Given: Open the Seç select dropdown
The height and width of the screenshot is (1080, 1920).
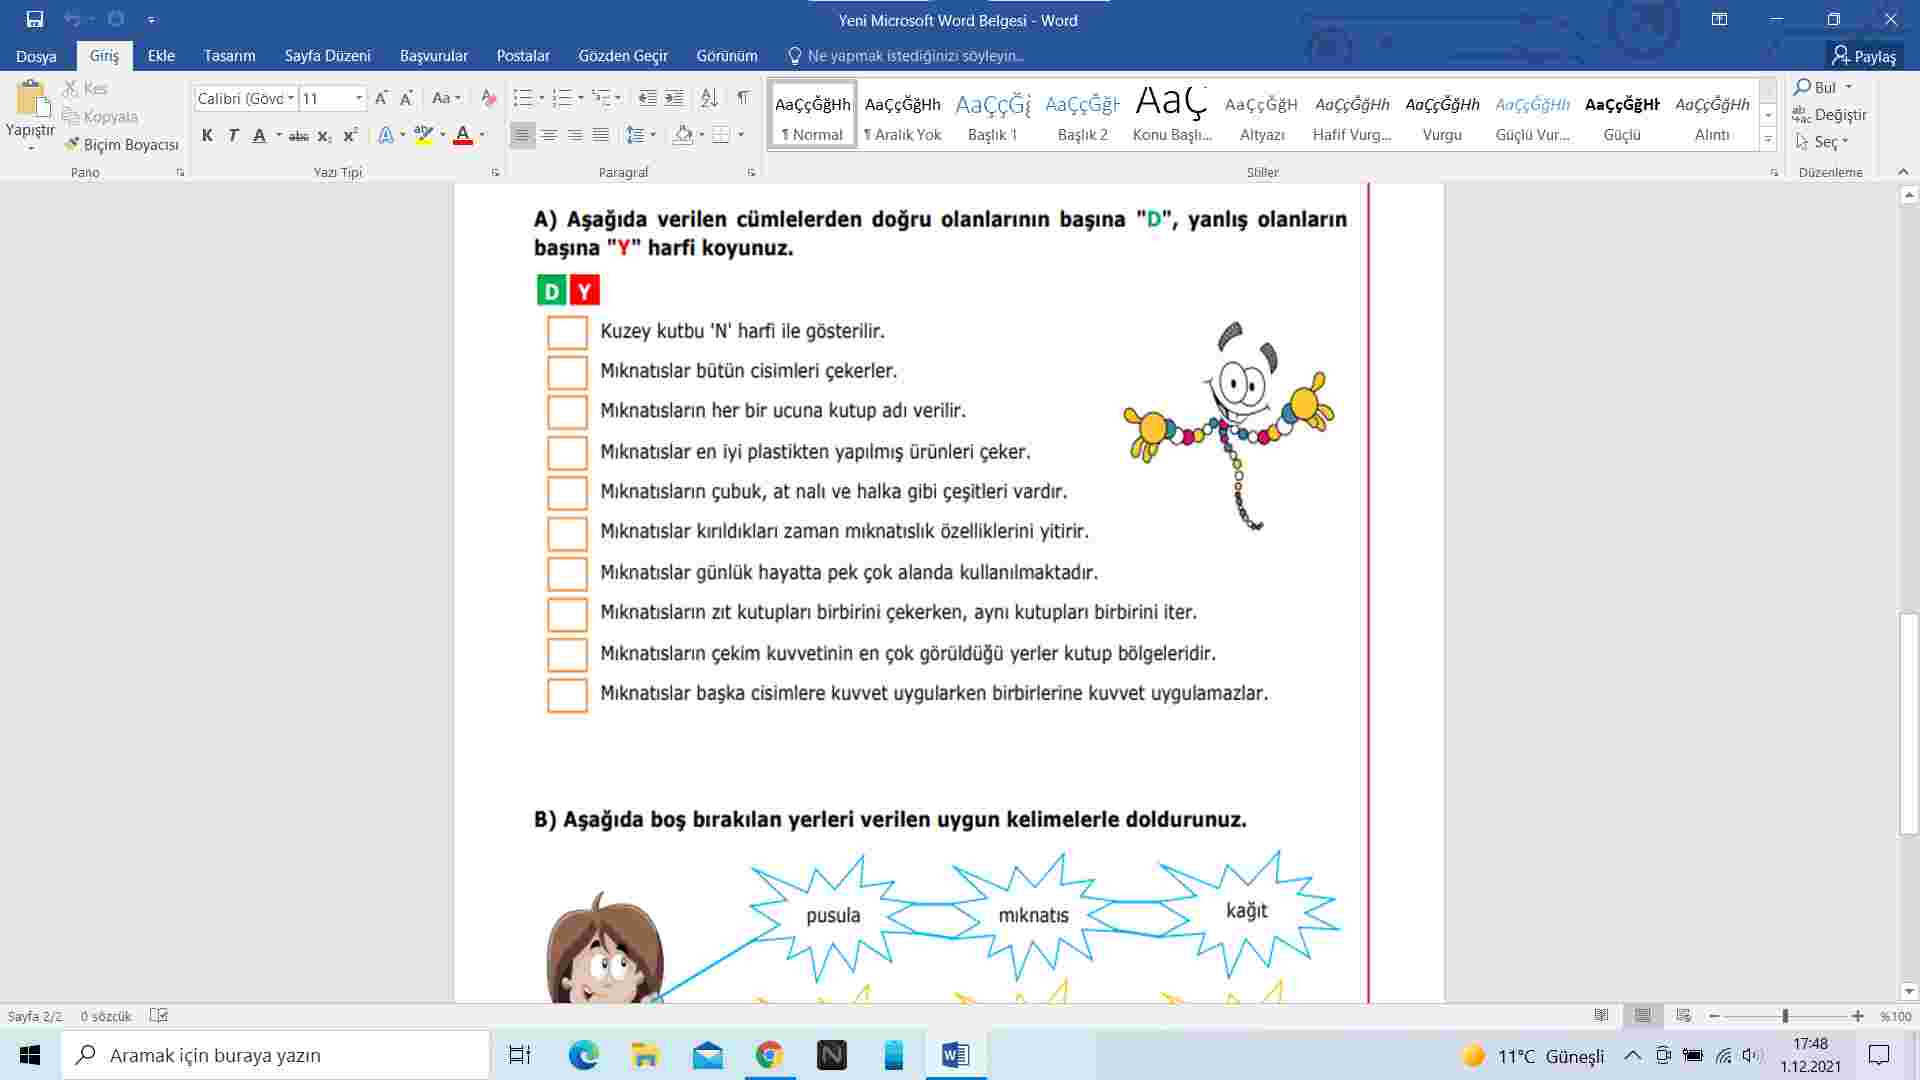Looking at the screenshot, I should (x=1824, y=142).
